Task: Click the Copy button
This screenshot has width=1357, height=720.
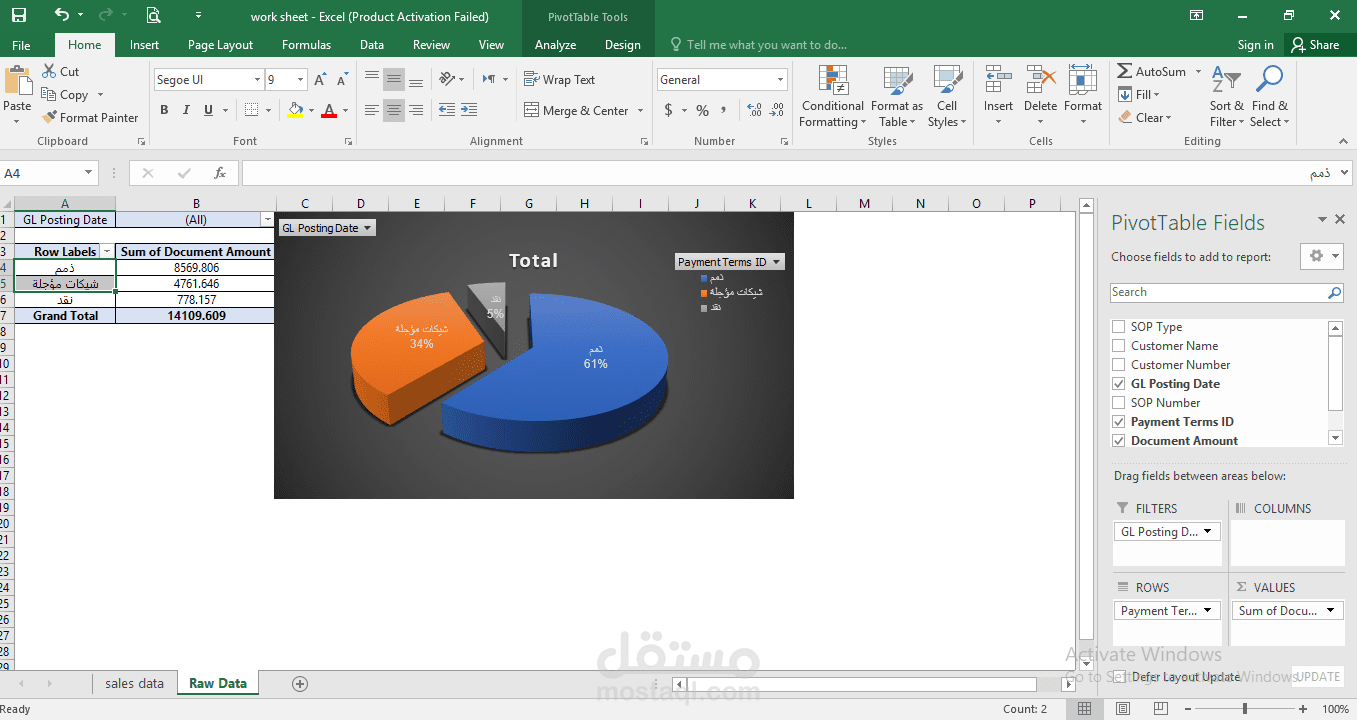Action: tap(66, 95)
